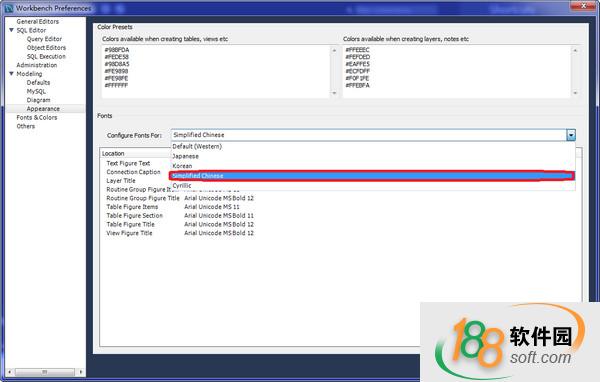Collapse the SQL Editor tree node
Viewport: 600px width, 382px height.
coord(11,30)
